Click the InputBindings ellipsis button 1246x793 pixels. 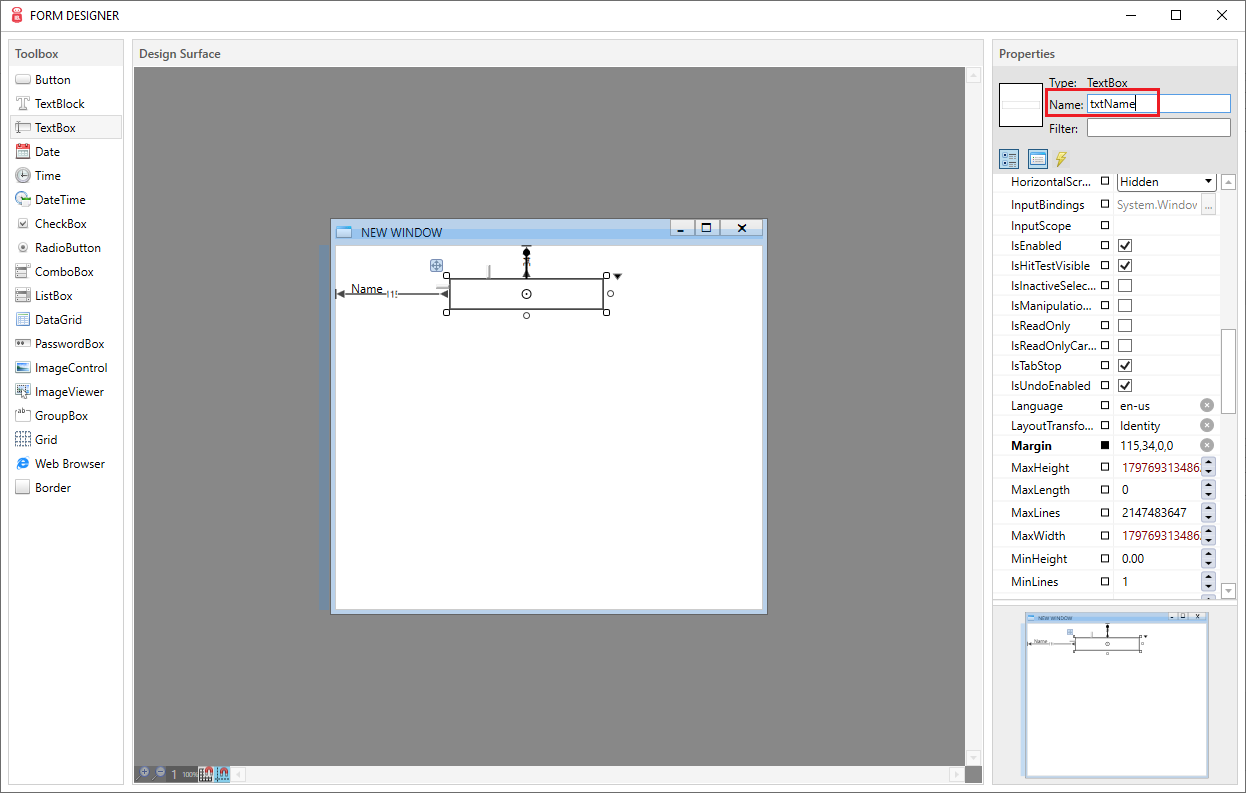pos(1207,204)
